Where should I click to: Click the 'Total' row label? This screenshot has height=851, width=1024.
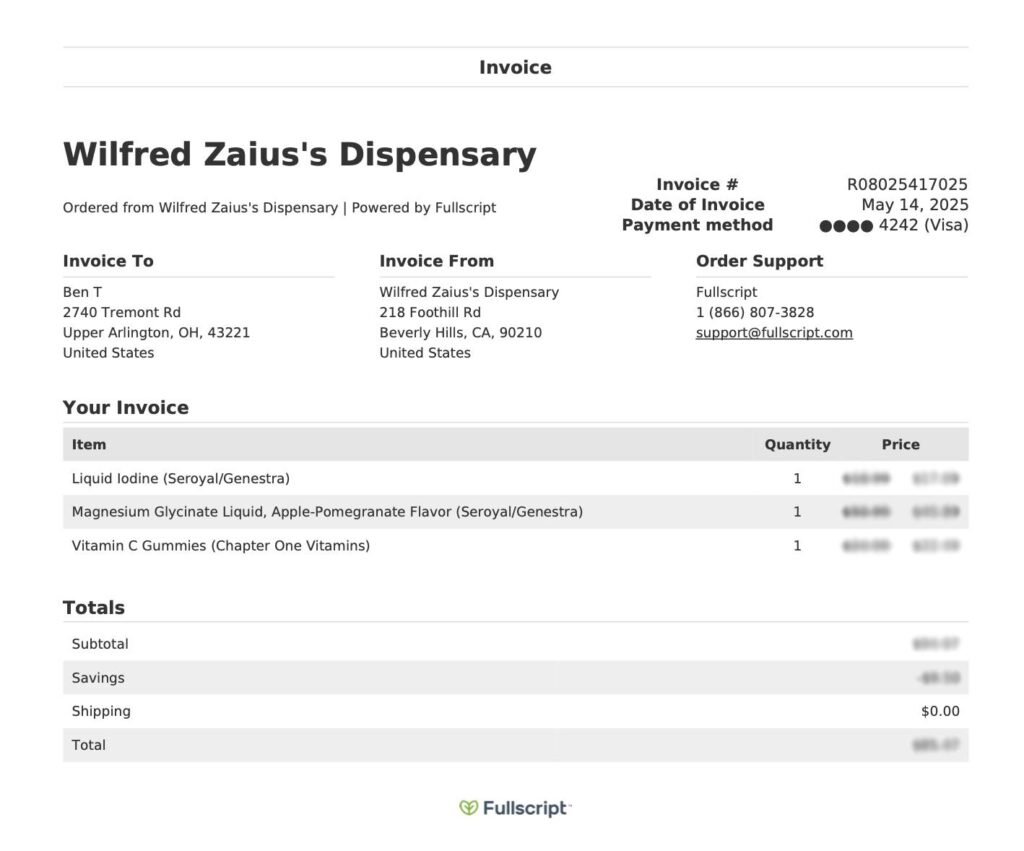click(89, 745)
